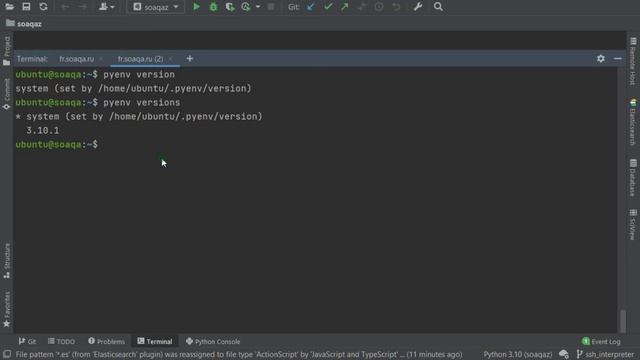
Task: Open the Event Log
Action: (601, 341)
